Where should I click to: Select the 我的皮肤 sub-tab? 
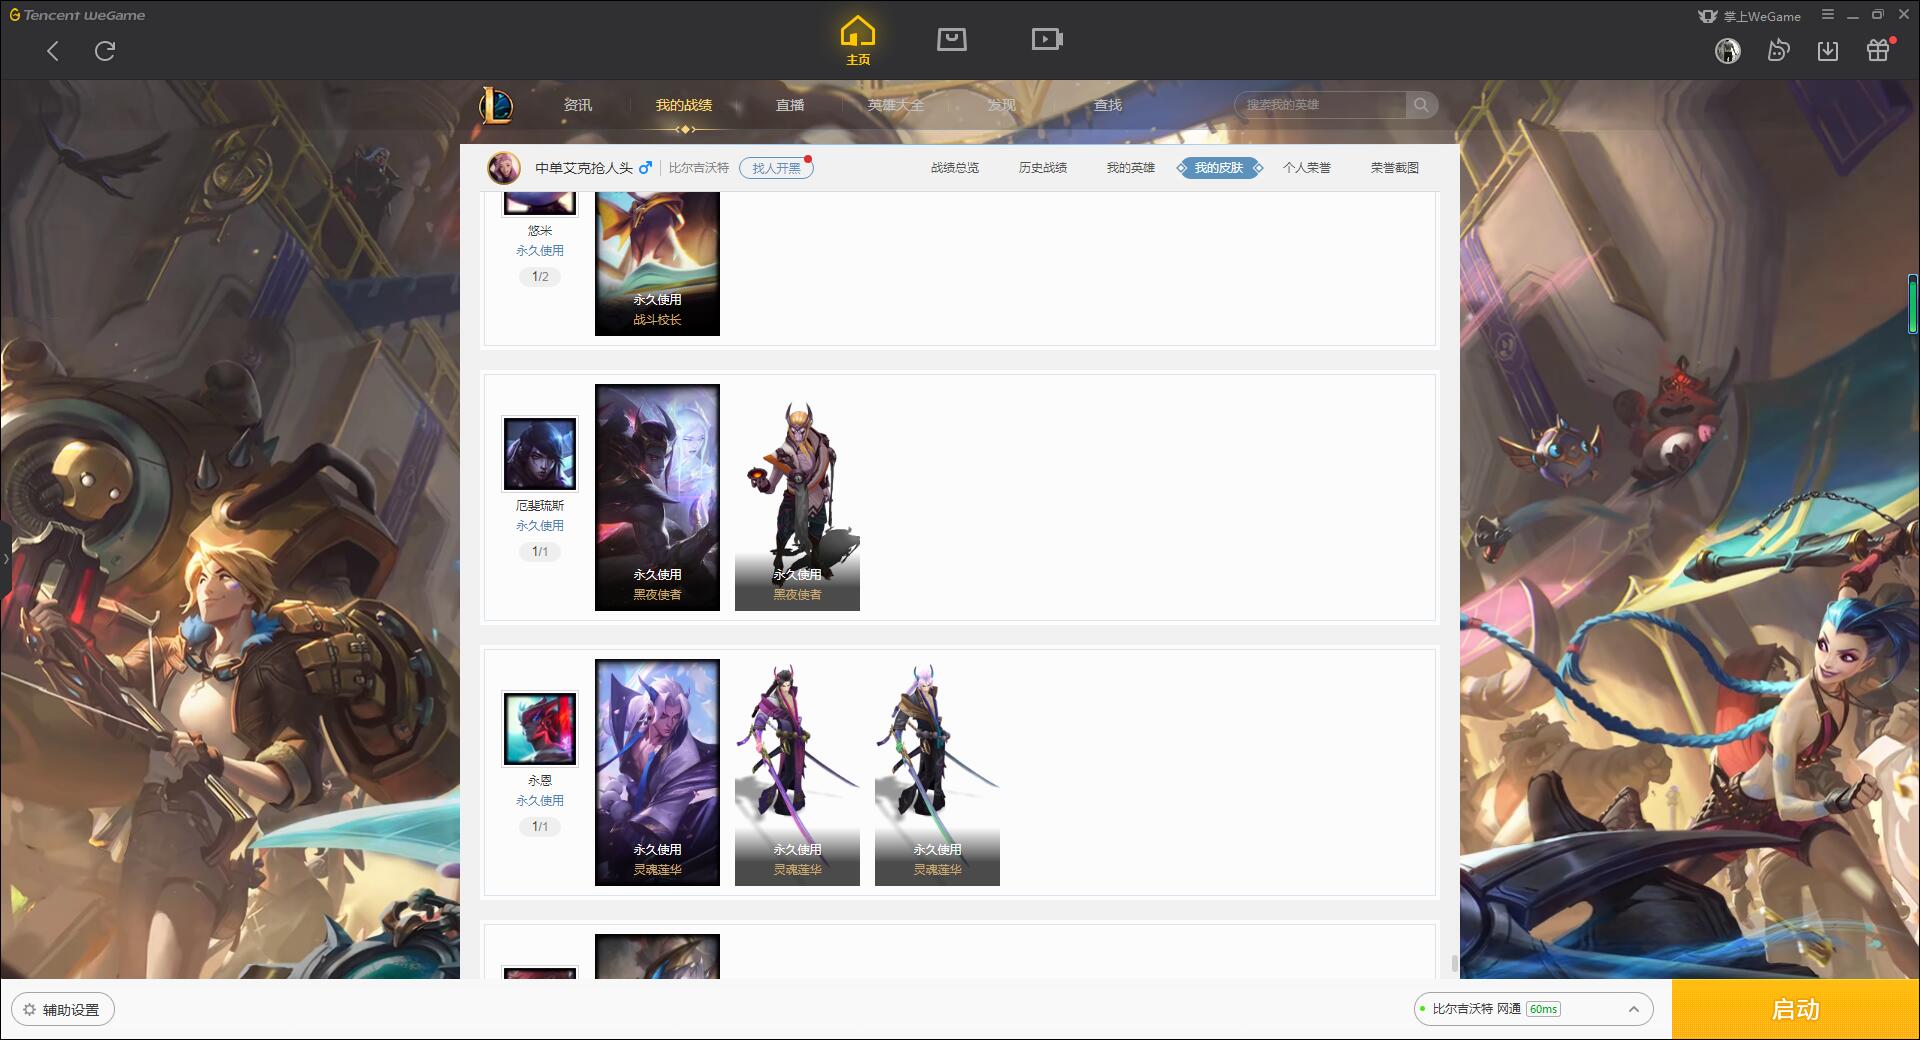[x=1219, y=168]
